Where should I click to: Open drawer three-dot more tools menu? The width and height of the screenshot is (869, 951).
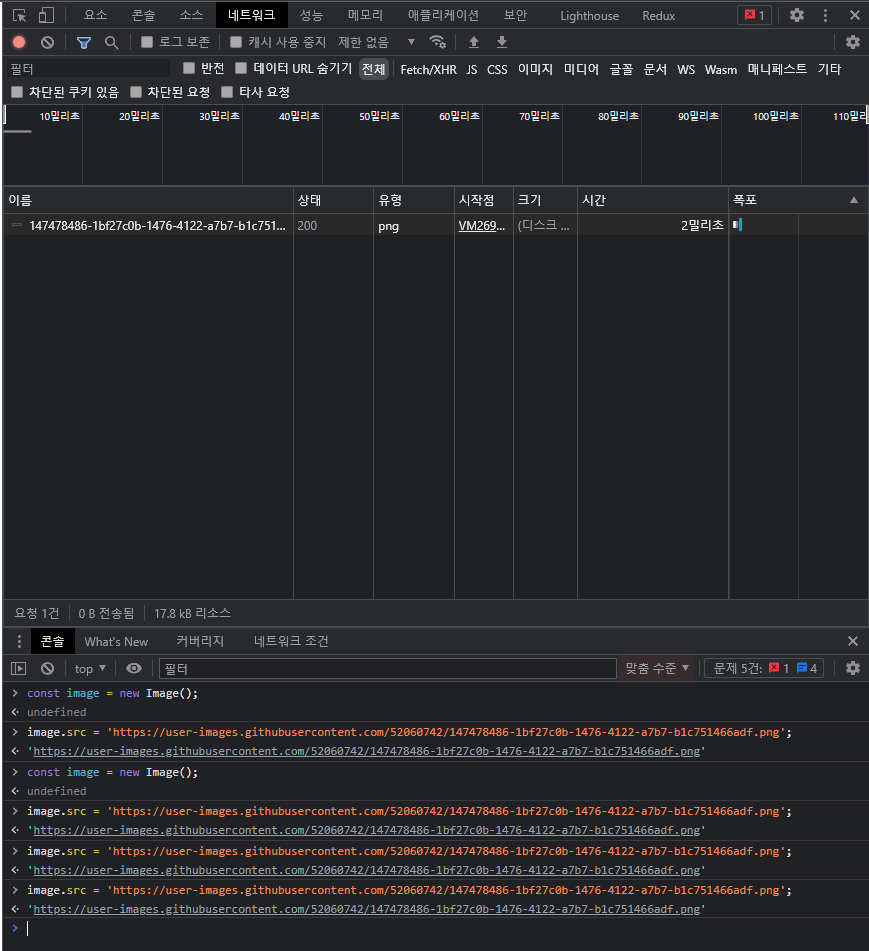(19, 641)
